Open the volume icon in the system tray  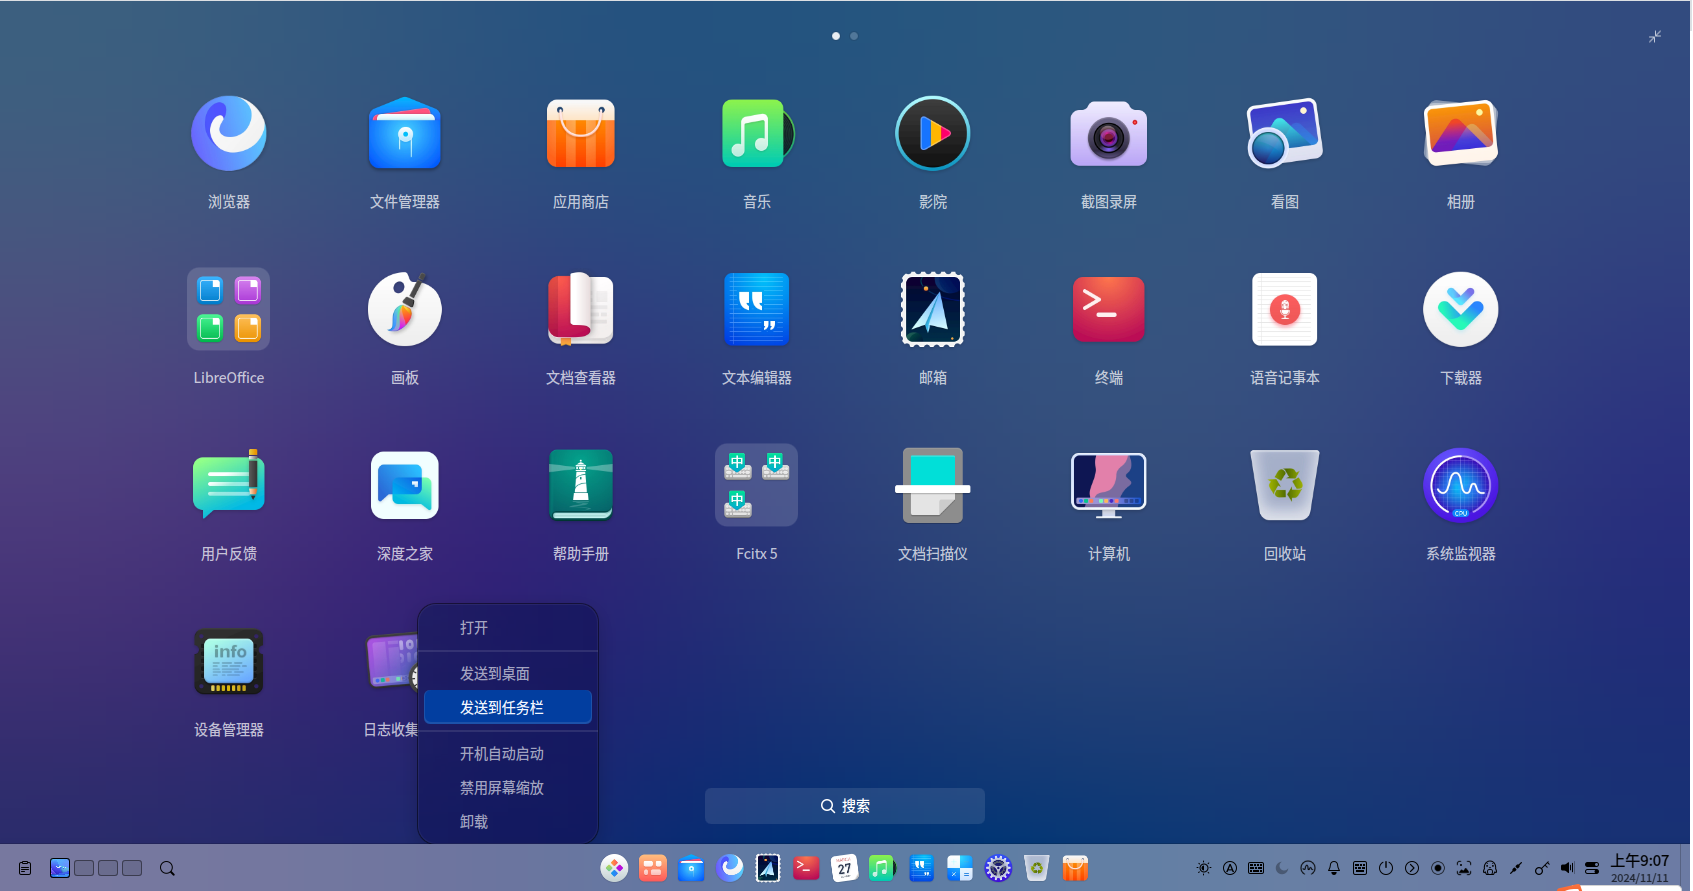tap(1567, 868)
